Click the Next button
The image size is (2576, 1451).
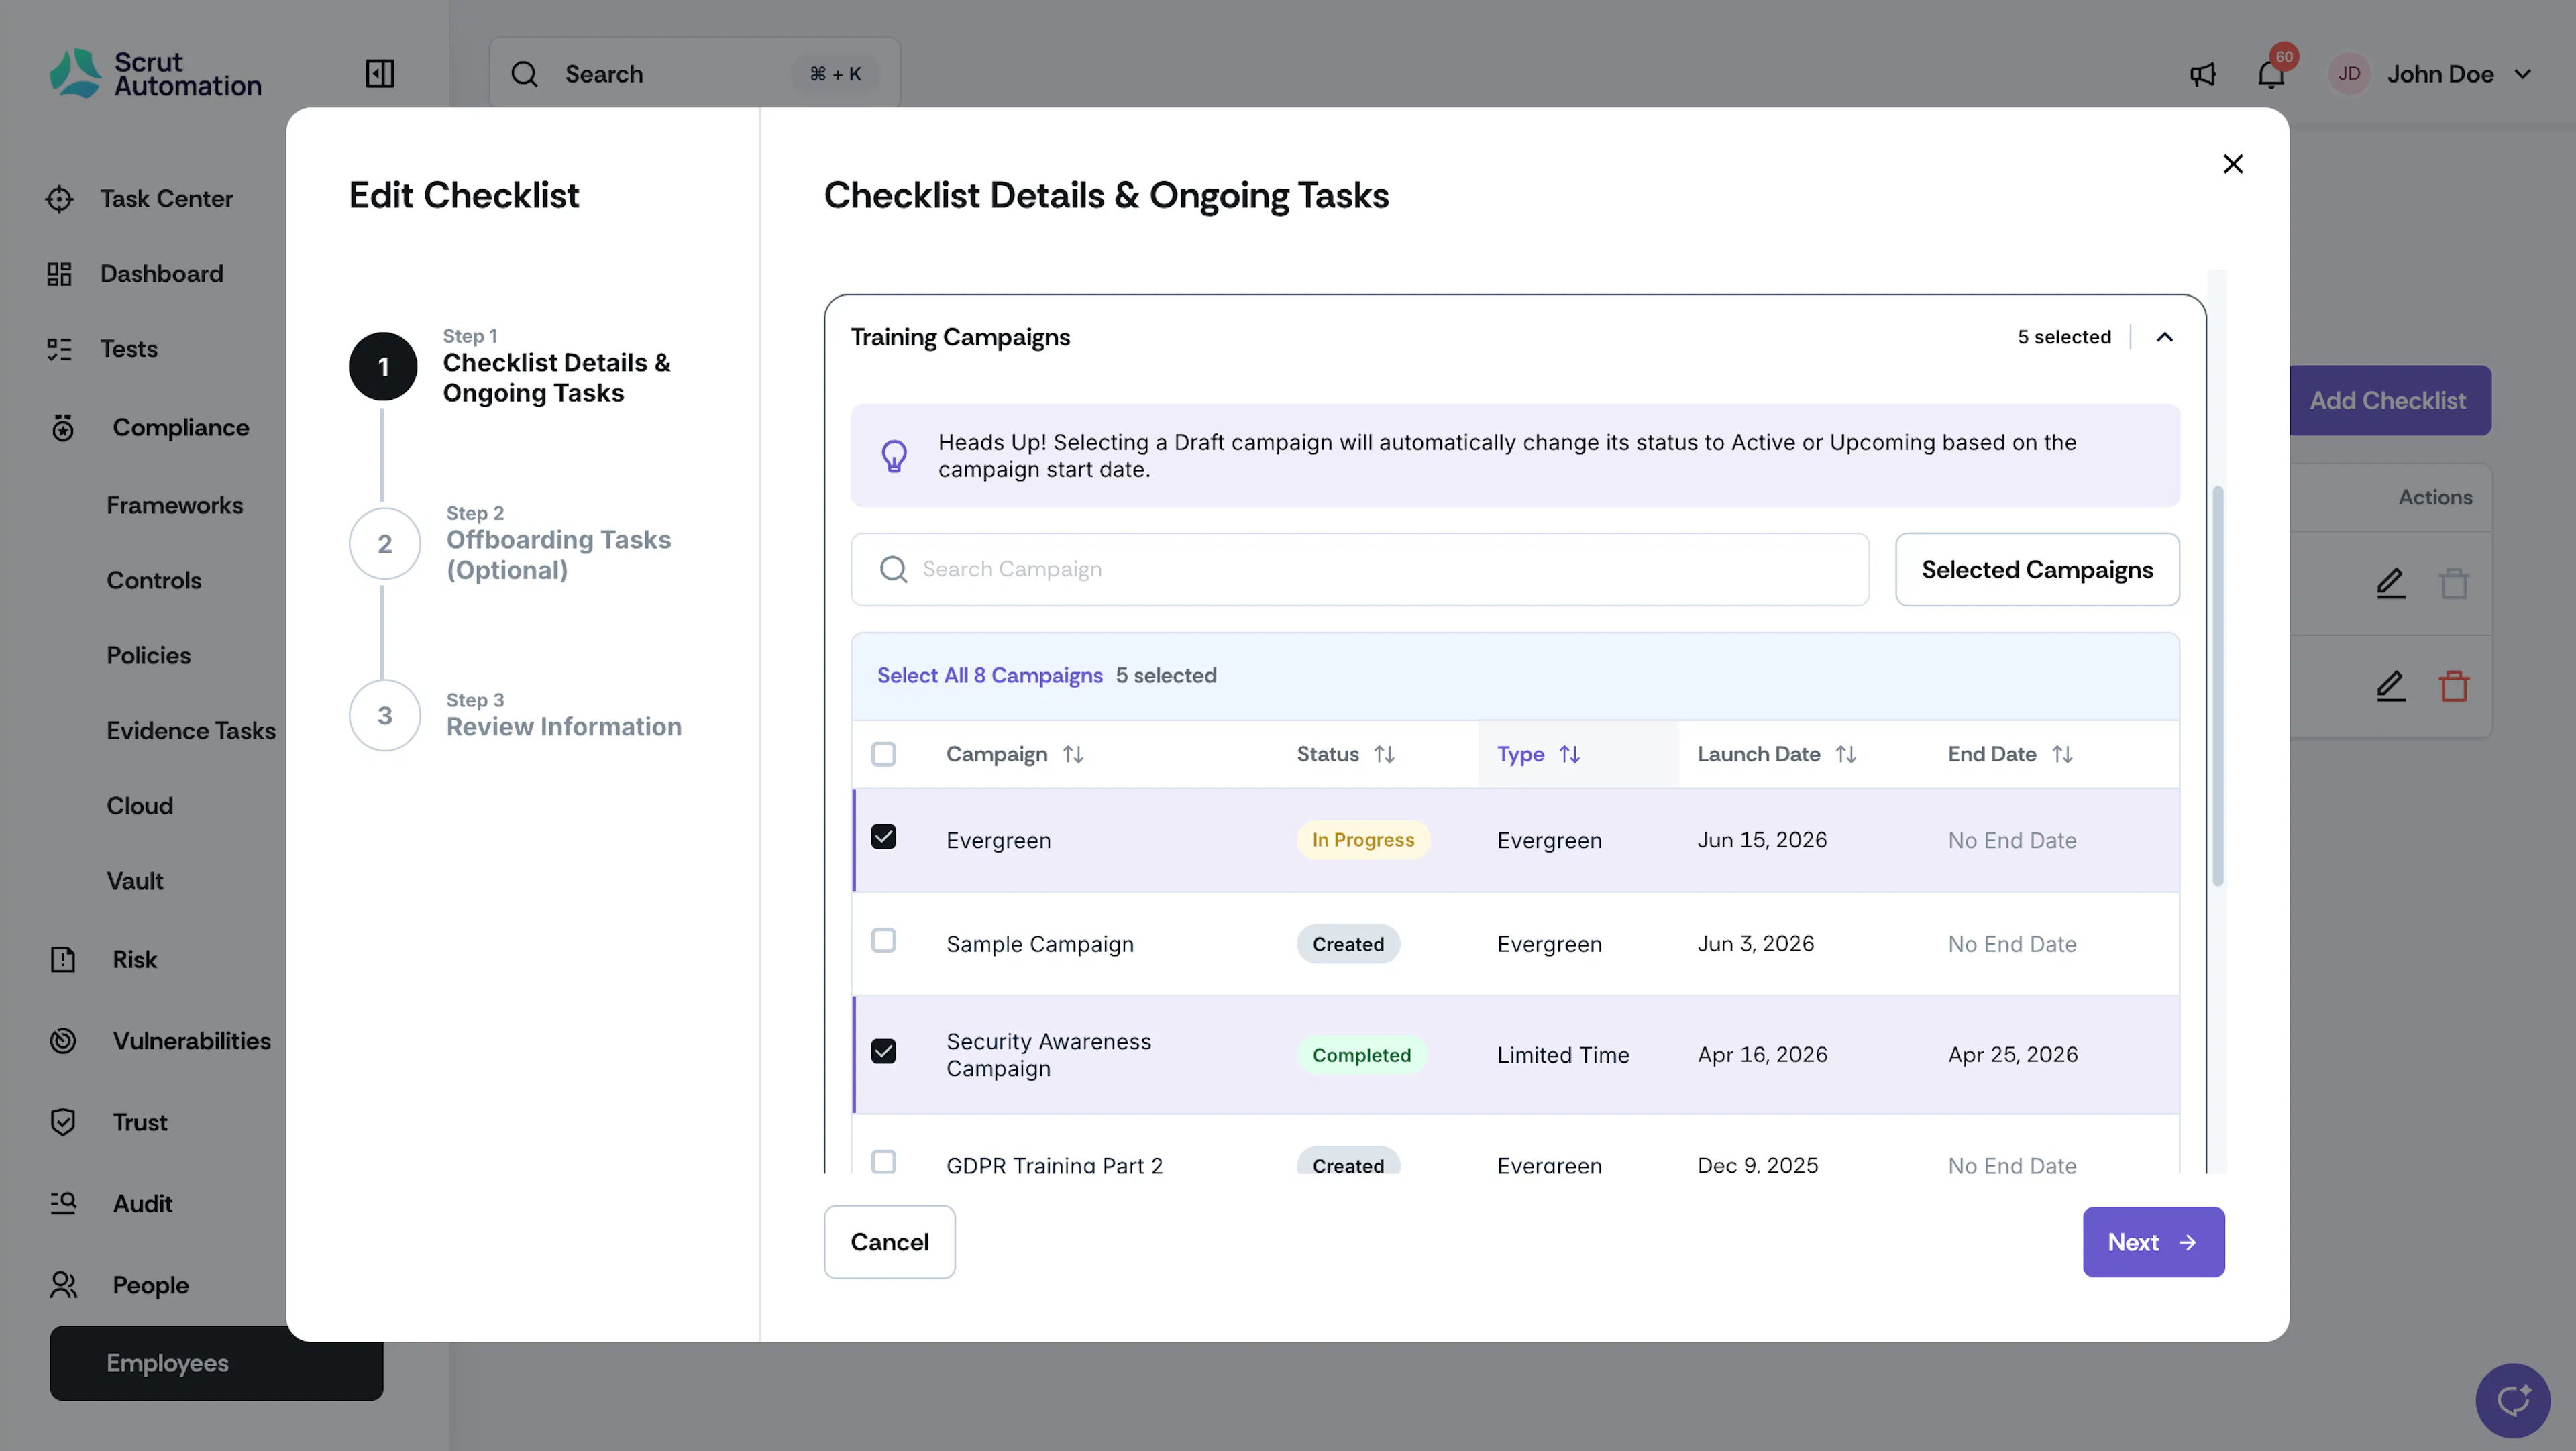click(x=2153, y=1242)
